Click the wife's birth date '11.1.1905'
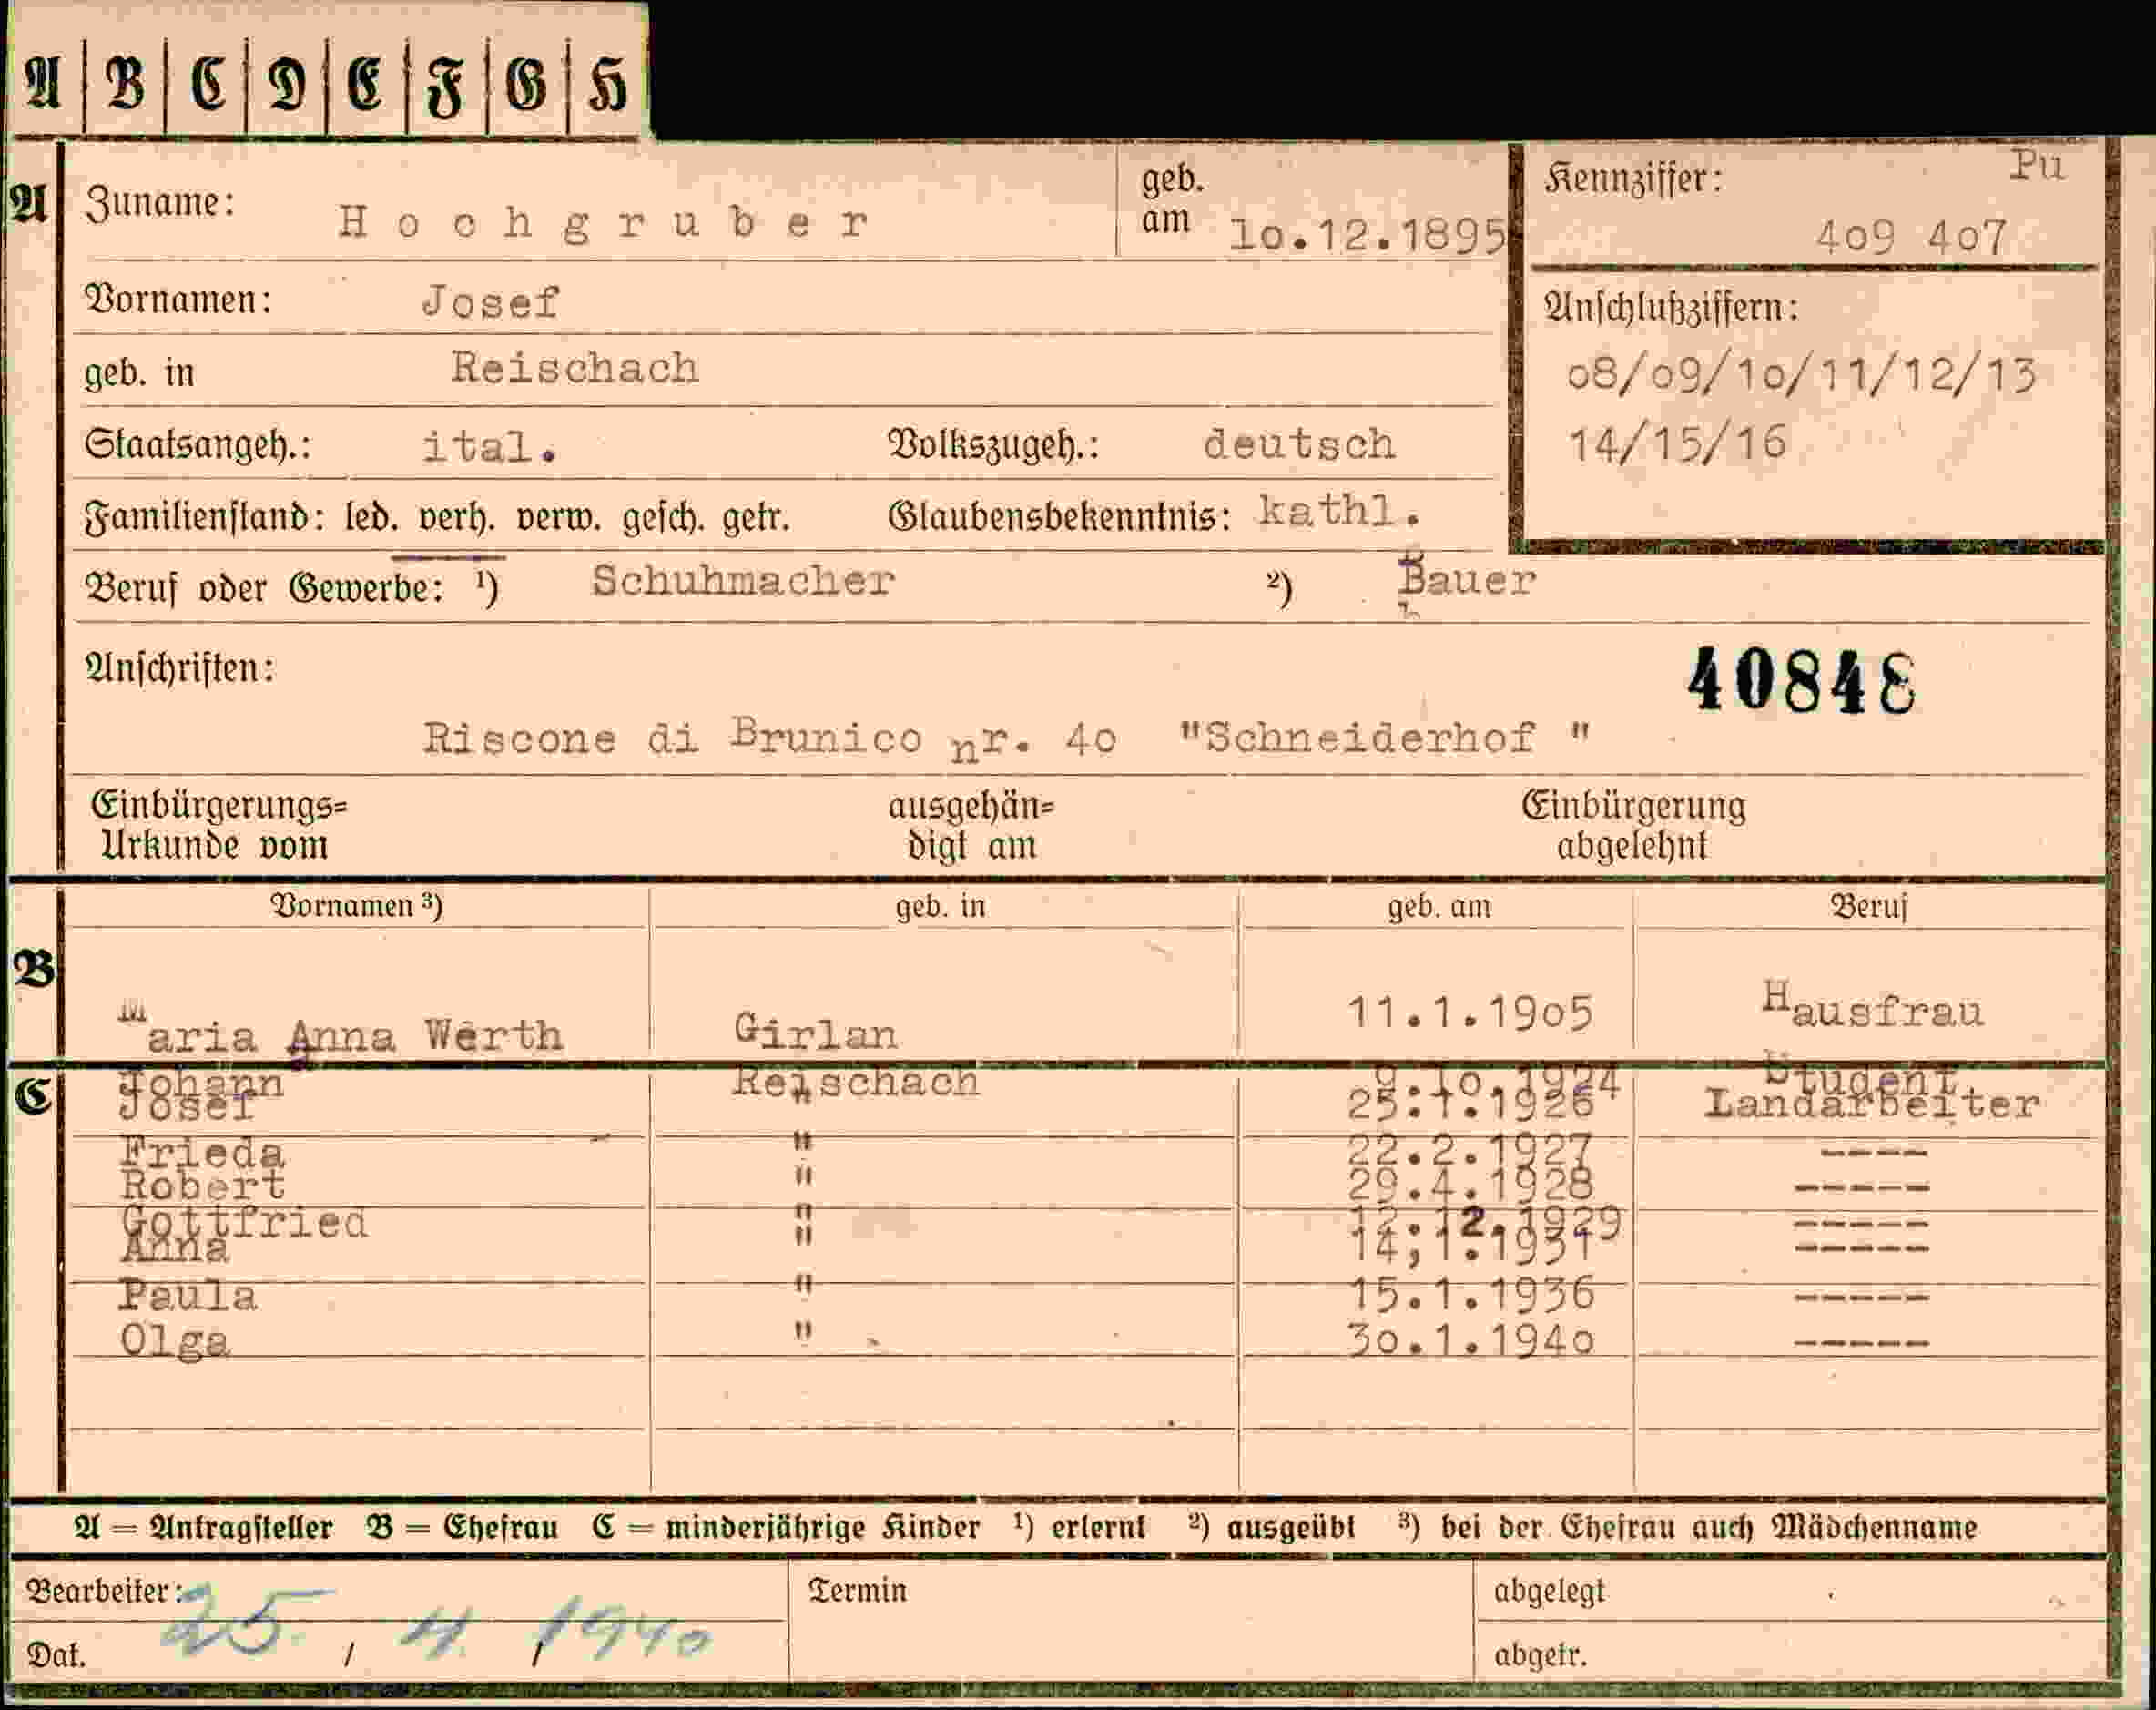Viewport: 2156px width, 1710px height. click(1470, 1012)
